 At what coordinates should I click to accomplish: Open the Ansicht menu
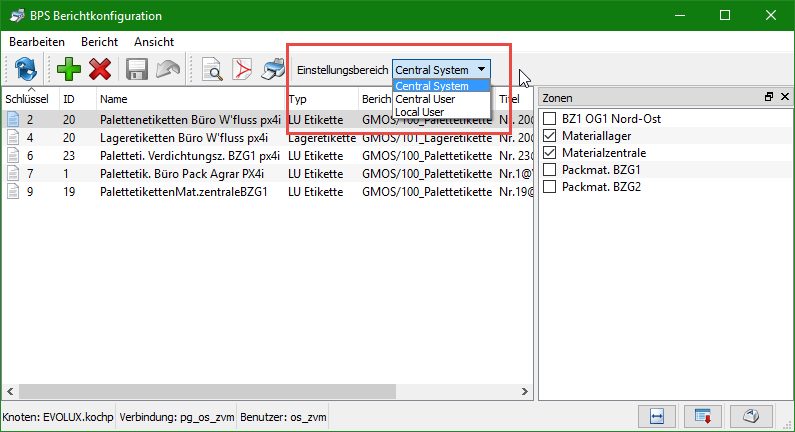pos(154,42)
